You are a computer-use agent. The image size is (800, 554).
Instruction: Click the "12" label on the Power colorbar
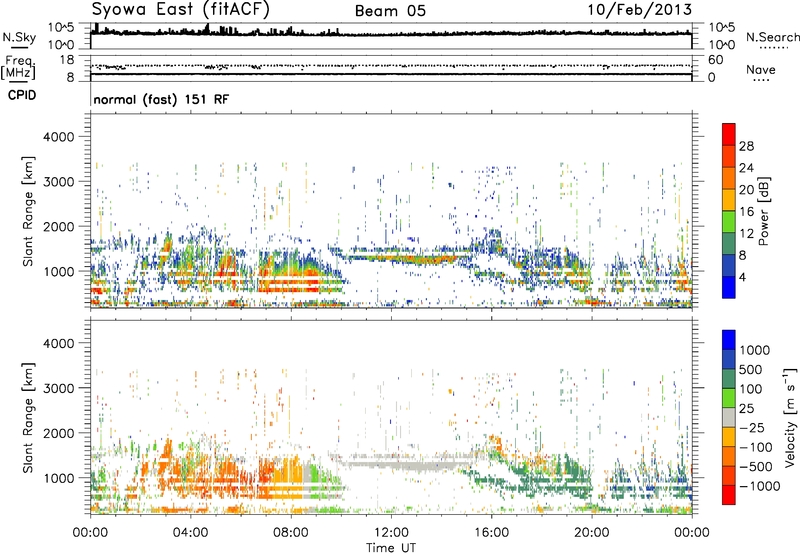[x=746, y=234]
